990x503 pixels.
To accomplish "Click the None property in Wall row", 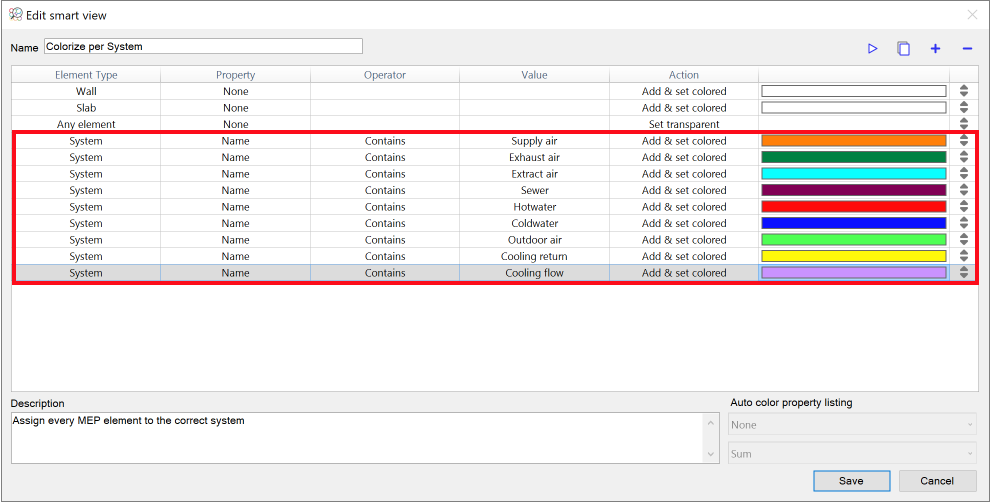I will click(x=236, y=91).
